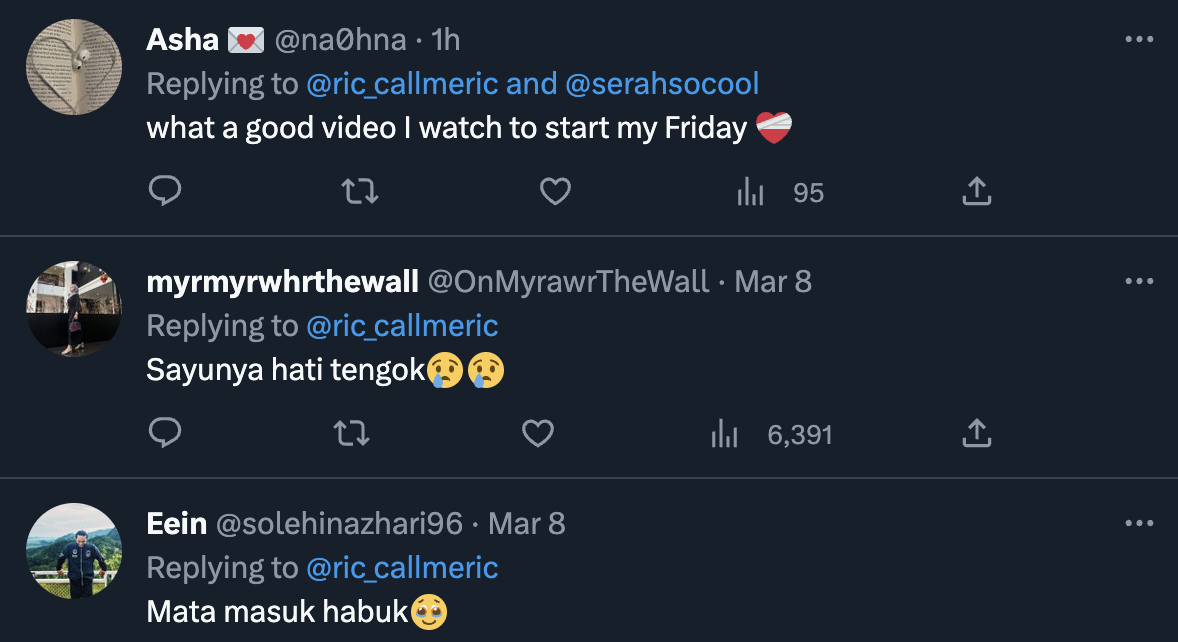This screenshot has height=642, width=1178.
Task: Retweet Asha's Friday video tweet
Action: point(360,191)
